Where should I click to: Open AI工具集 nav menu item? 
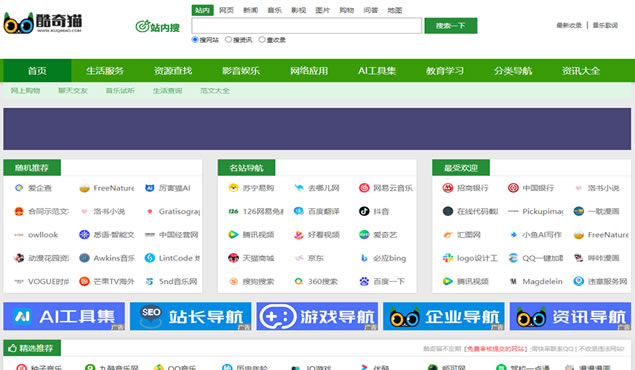click(377, 71)
